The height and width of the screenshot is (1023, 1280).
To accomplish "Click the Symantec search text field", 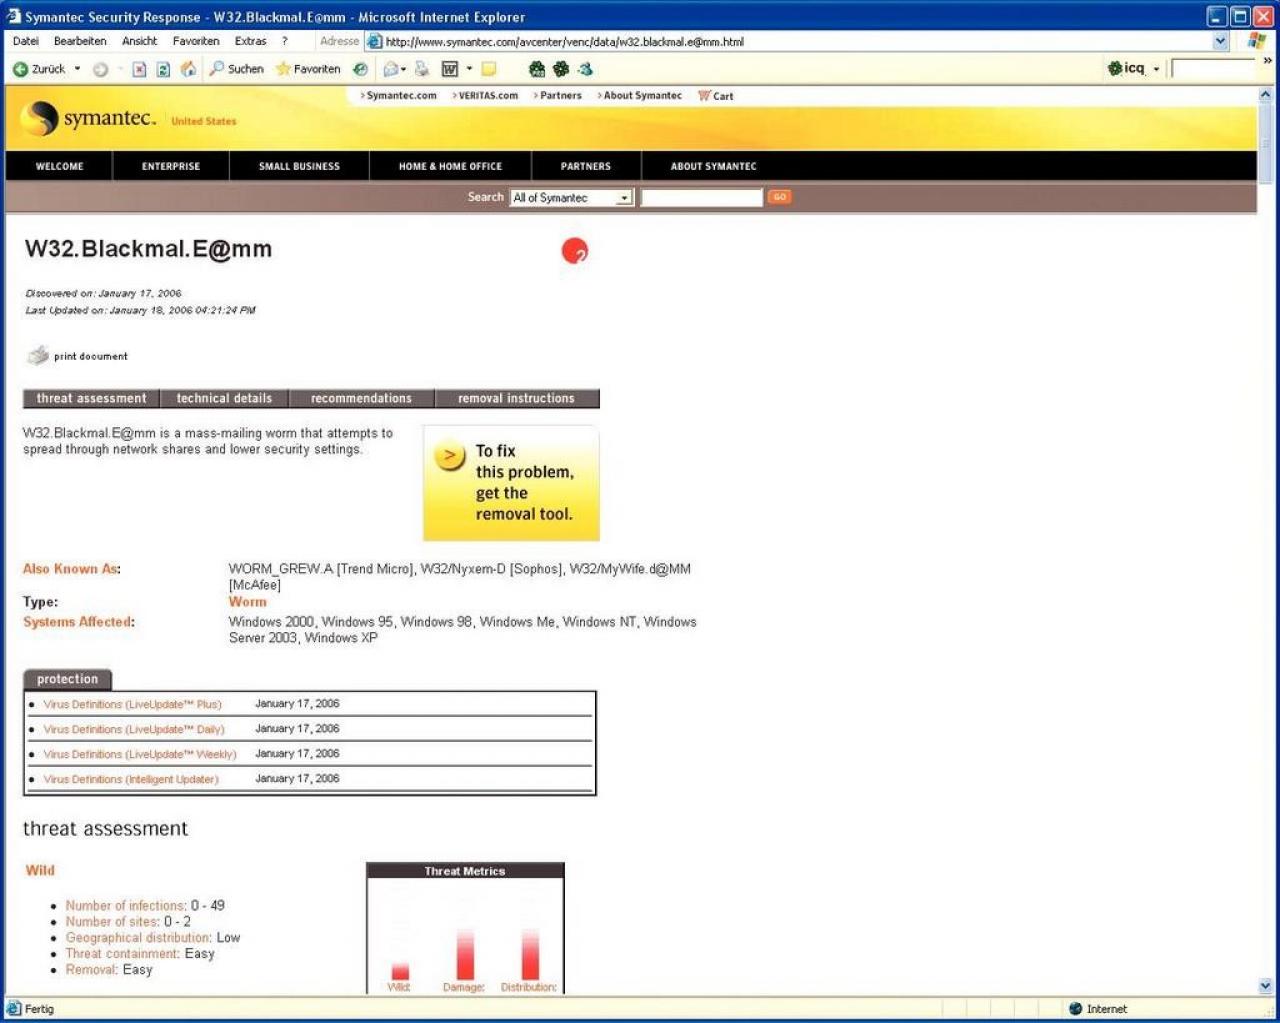I will point(701,198).
